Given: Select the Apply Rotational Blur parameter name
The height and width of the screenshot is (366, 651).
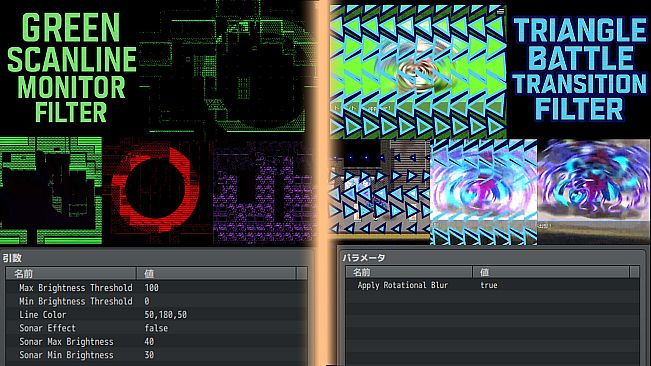Looking at the screenshot, I should [x=403, y=285].
